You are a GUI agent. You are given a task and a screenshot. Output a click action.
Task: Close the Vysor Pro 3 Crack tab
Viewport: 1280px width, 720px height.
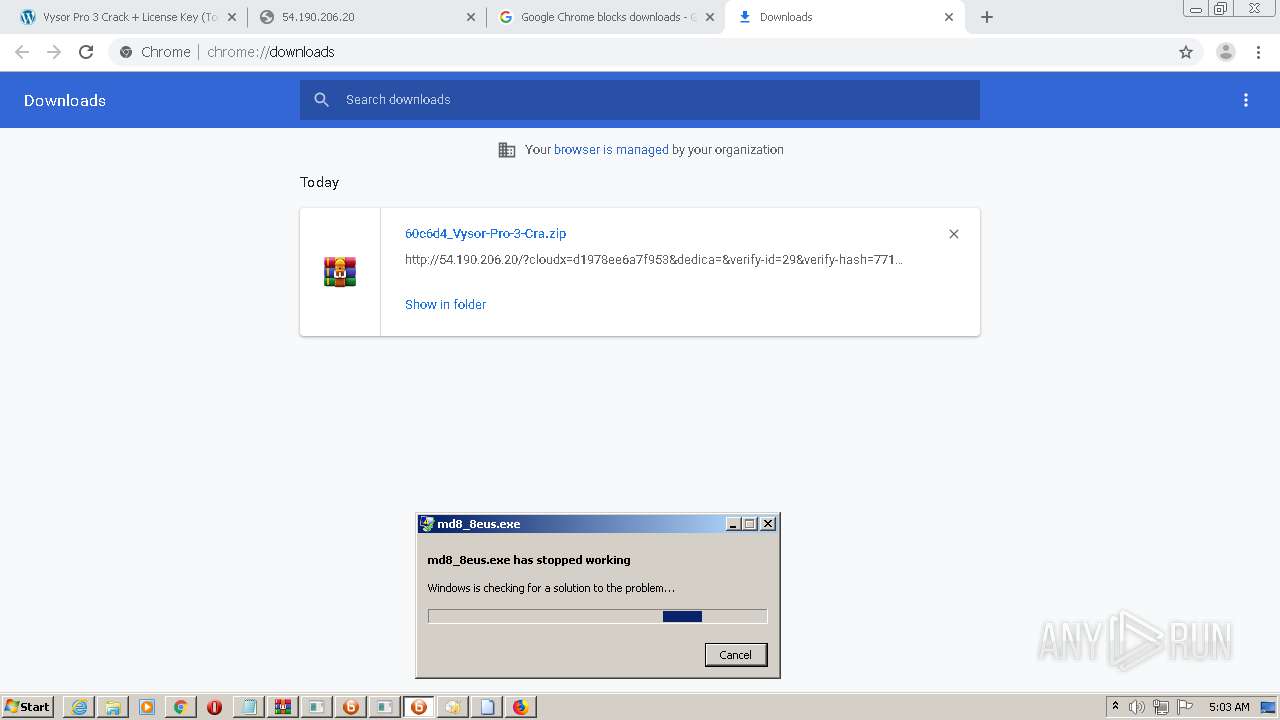coord(232,17)
